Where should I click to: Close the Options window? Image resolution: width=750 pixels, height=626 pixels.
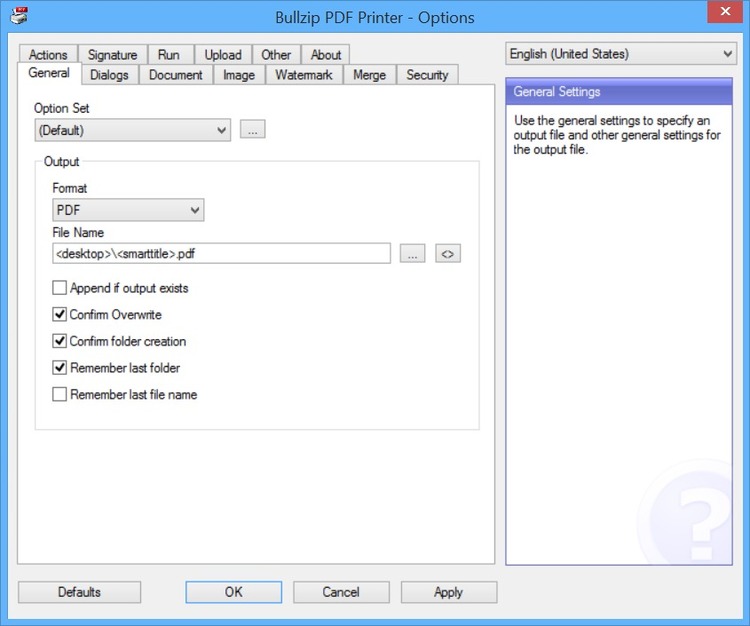[725, 11]
